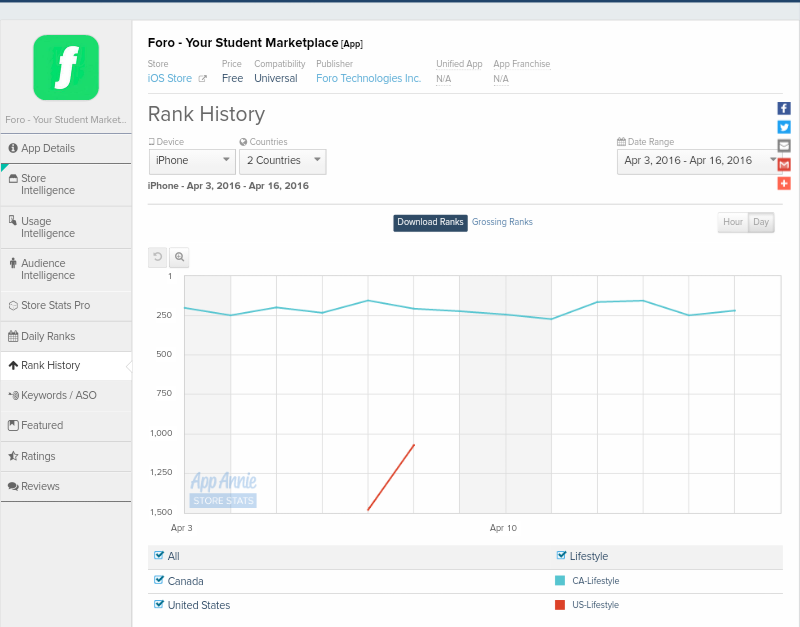Screen dimensions: 800x627
Task: Click the App Franchise N/A value
Action: [x=501, y=79]
